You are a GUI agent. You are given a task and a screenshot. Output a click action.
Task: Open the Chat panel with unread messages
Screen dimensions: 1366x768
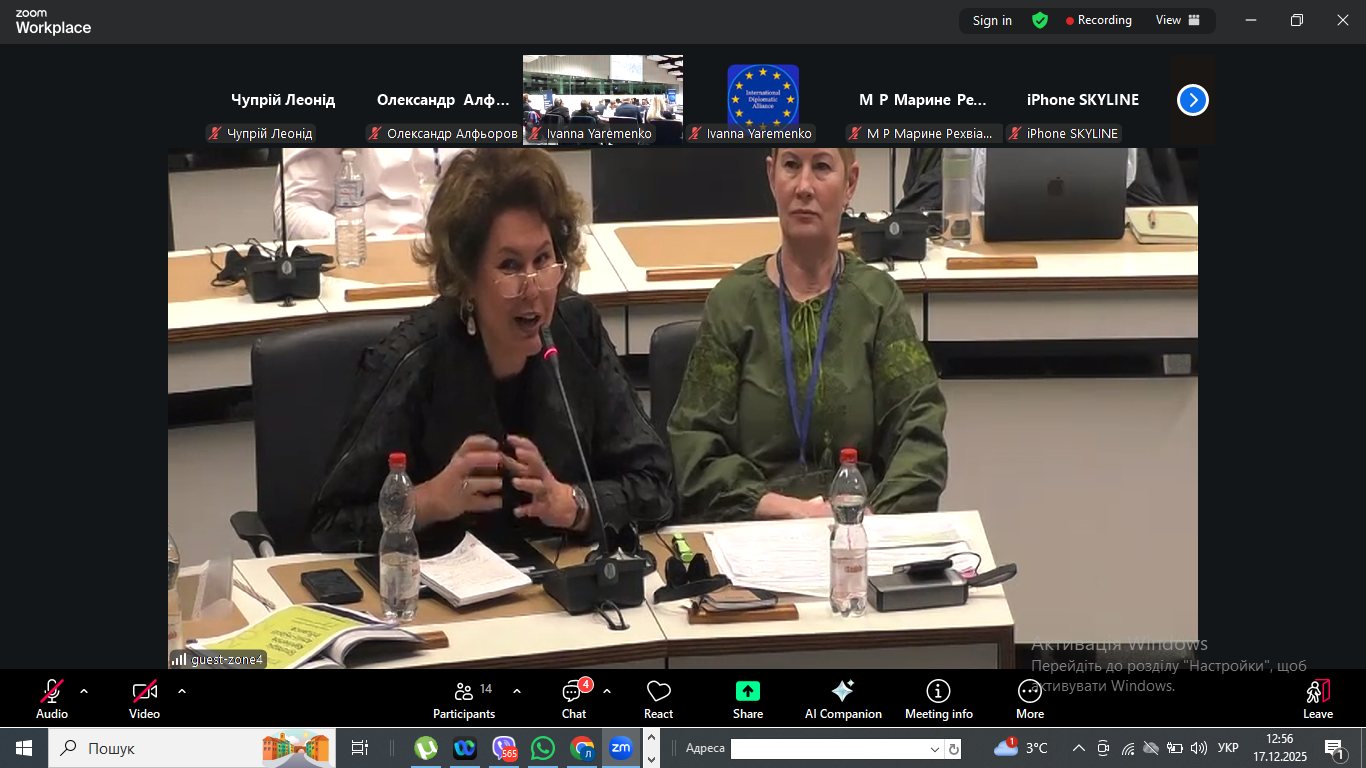point(574,699)
